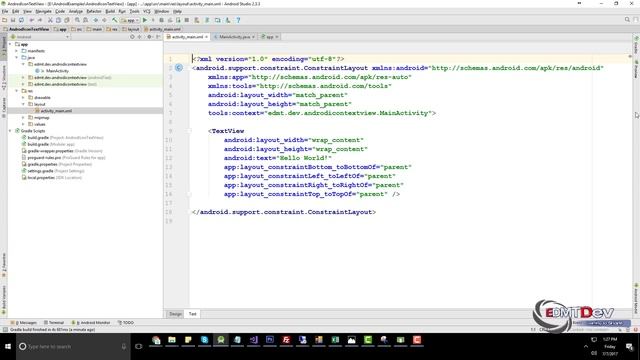Click the Windows Start button

tap(8, 347)
